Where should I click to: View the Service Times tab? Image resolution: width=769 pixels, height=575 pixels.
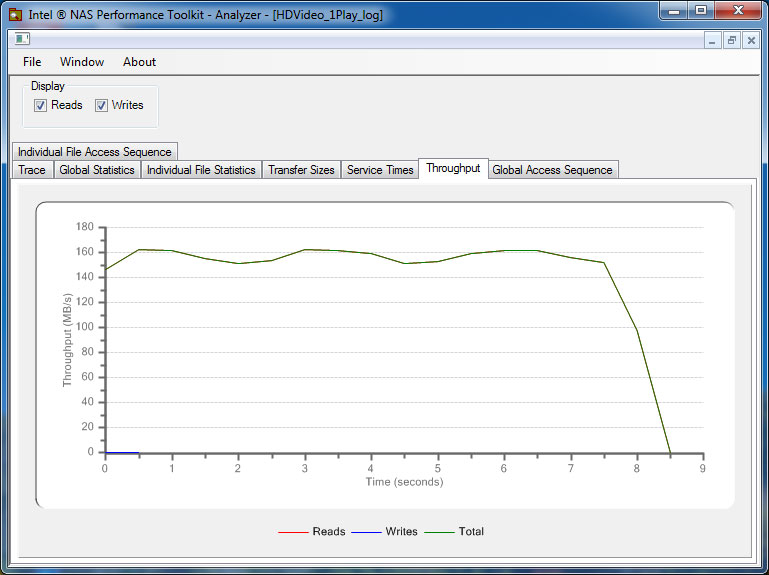click(380, 170)
